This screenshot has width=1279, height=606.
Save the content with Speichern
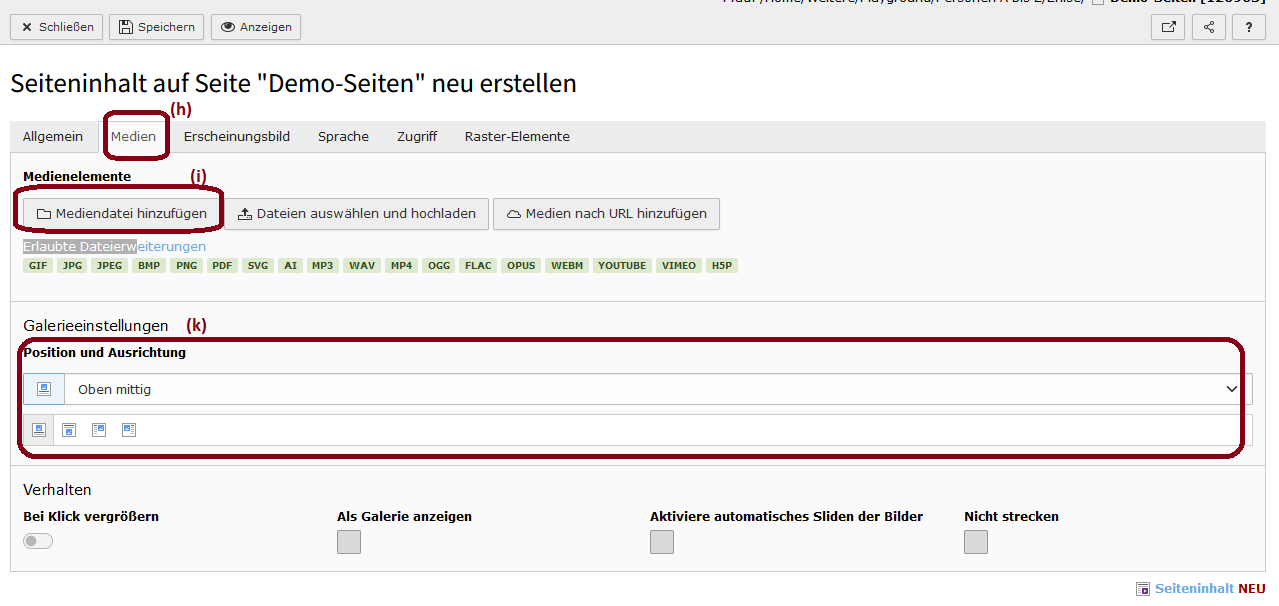[156, 27]
